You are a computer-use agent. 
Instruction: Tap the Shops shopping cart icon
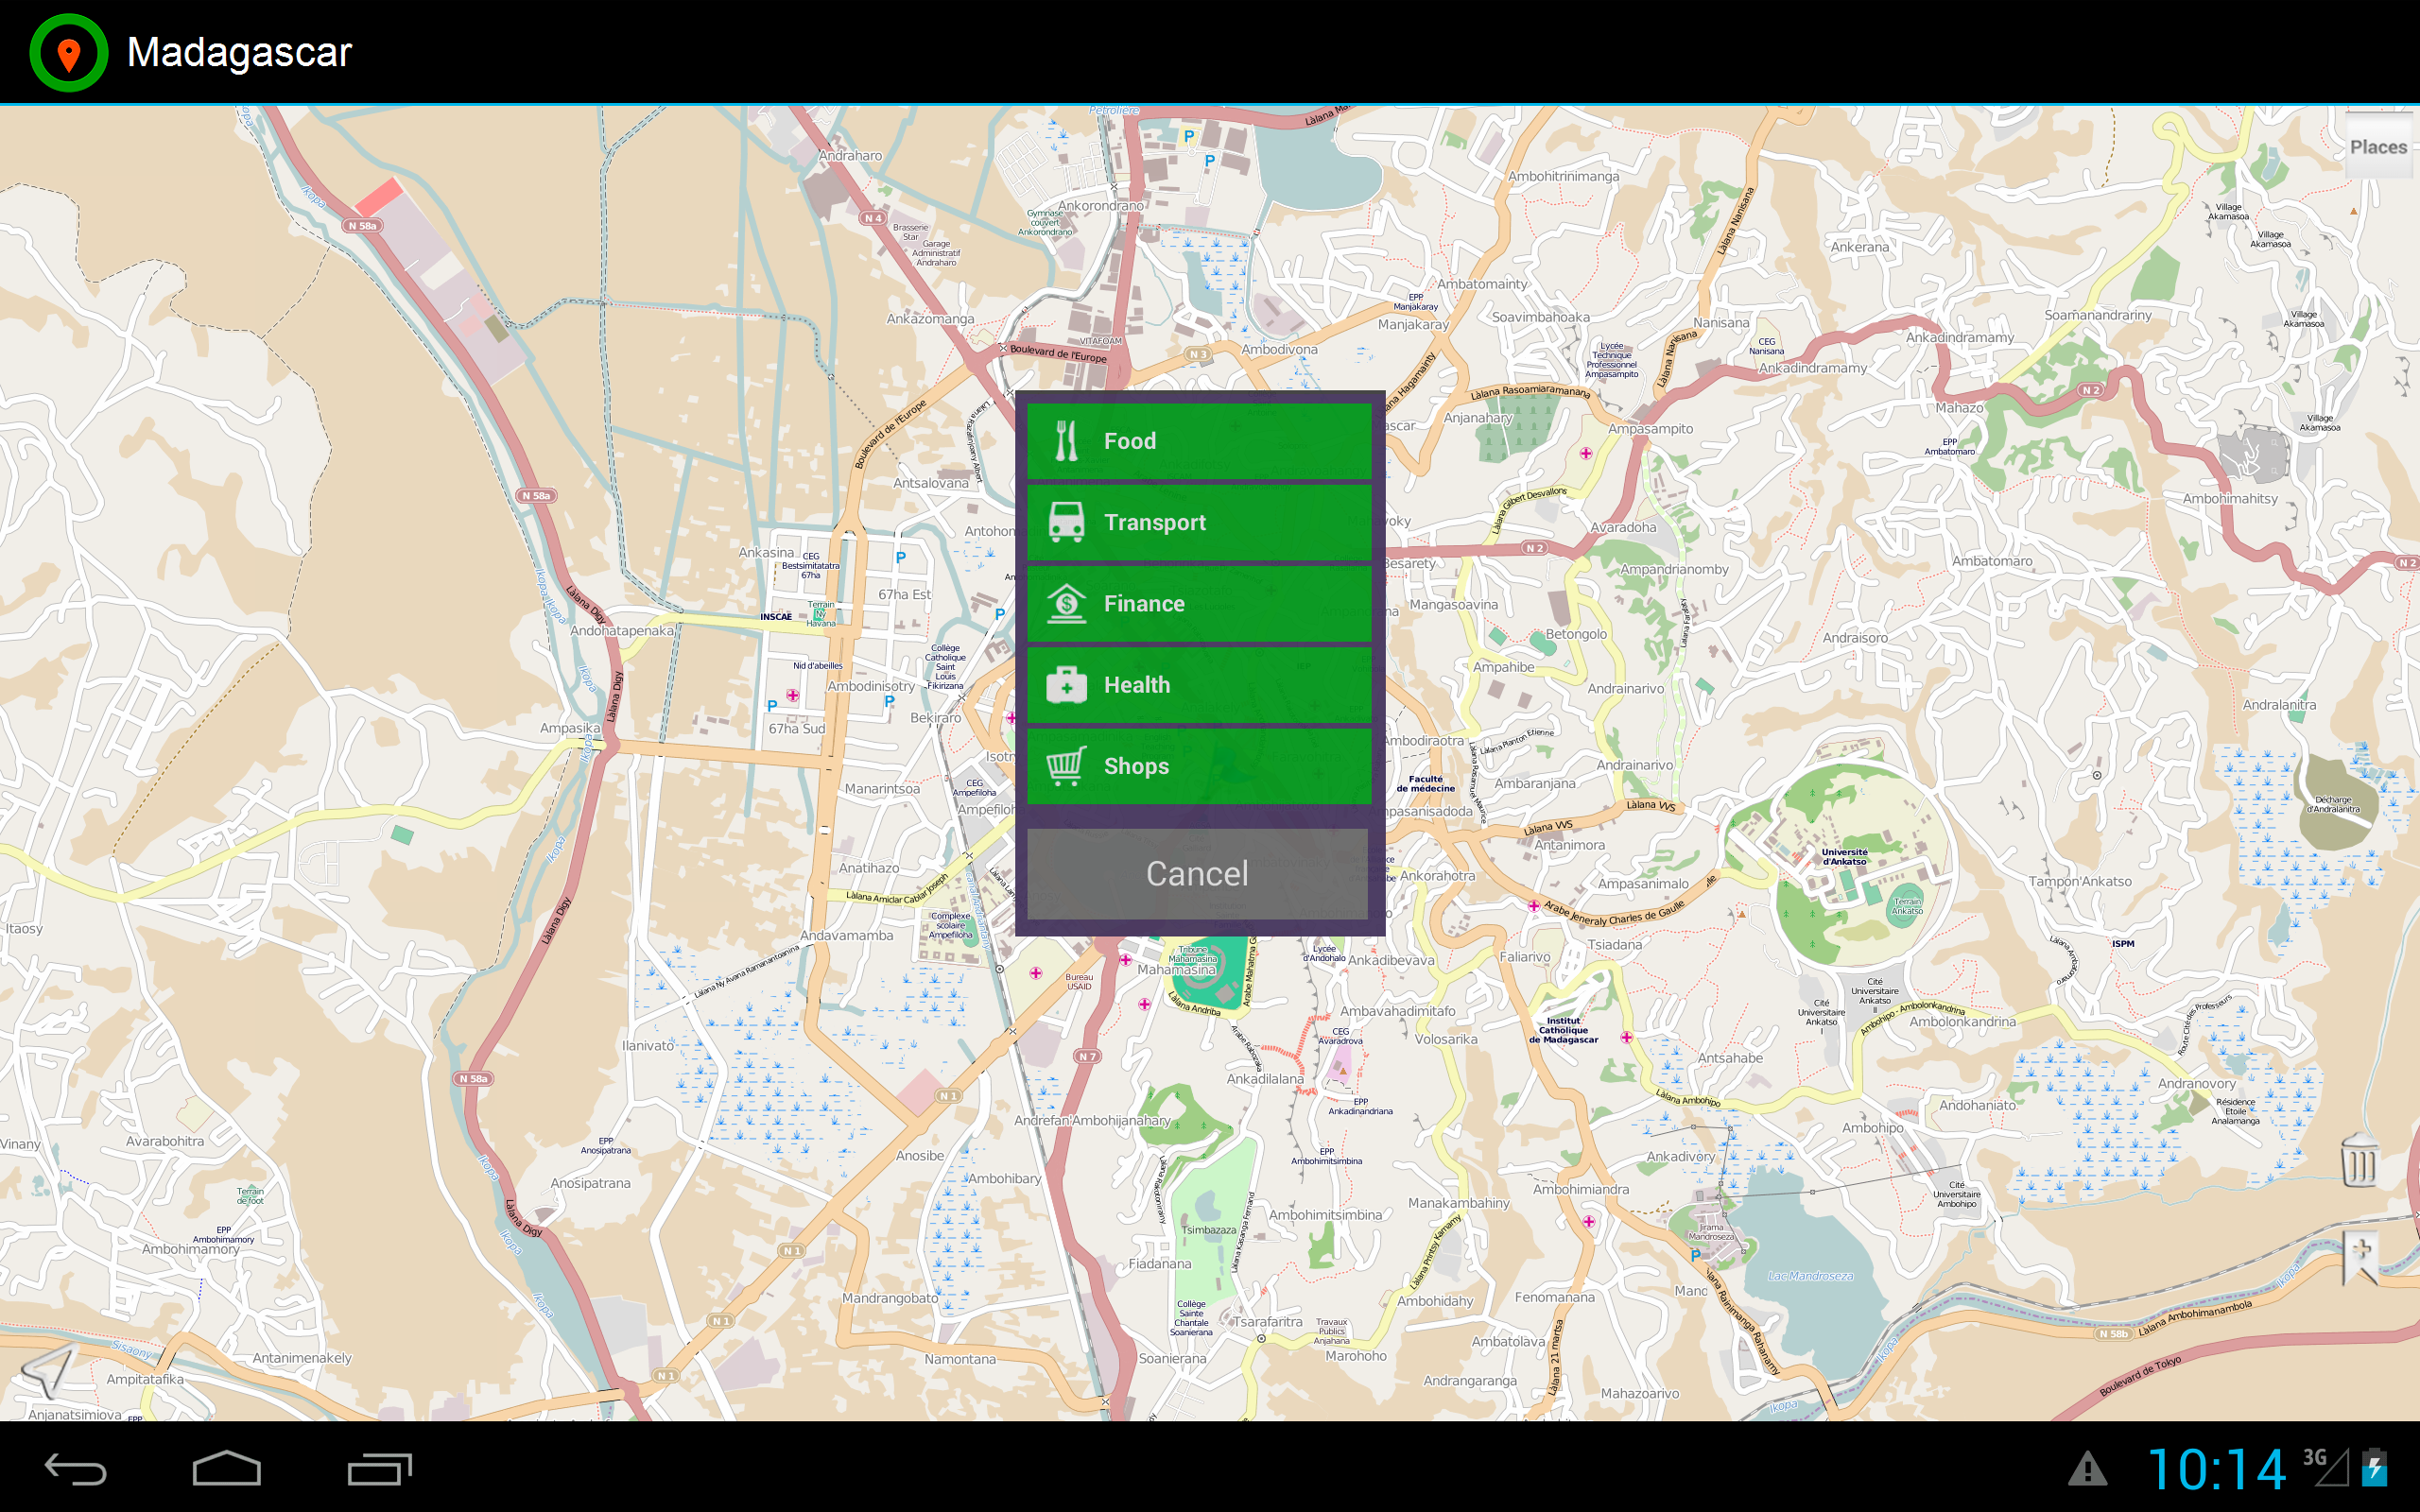pos(1066,766)
